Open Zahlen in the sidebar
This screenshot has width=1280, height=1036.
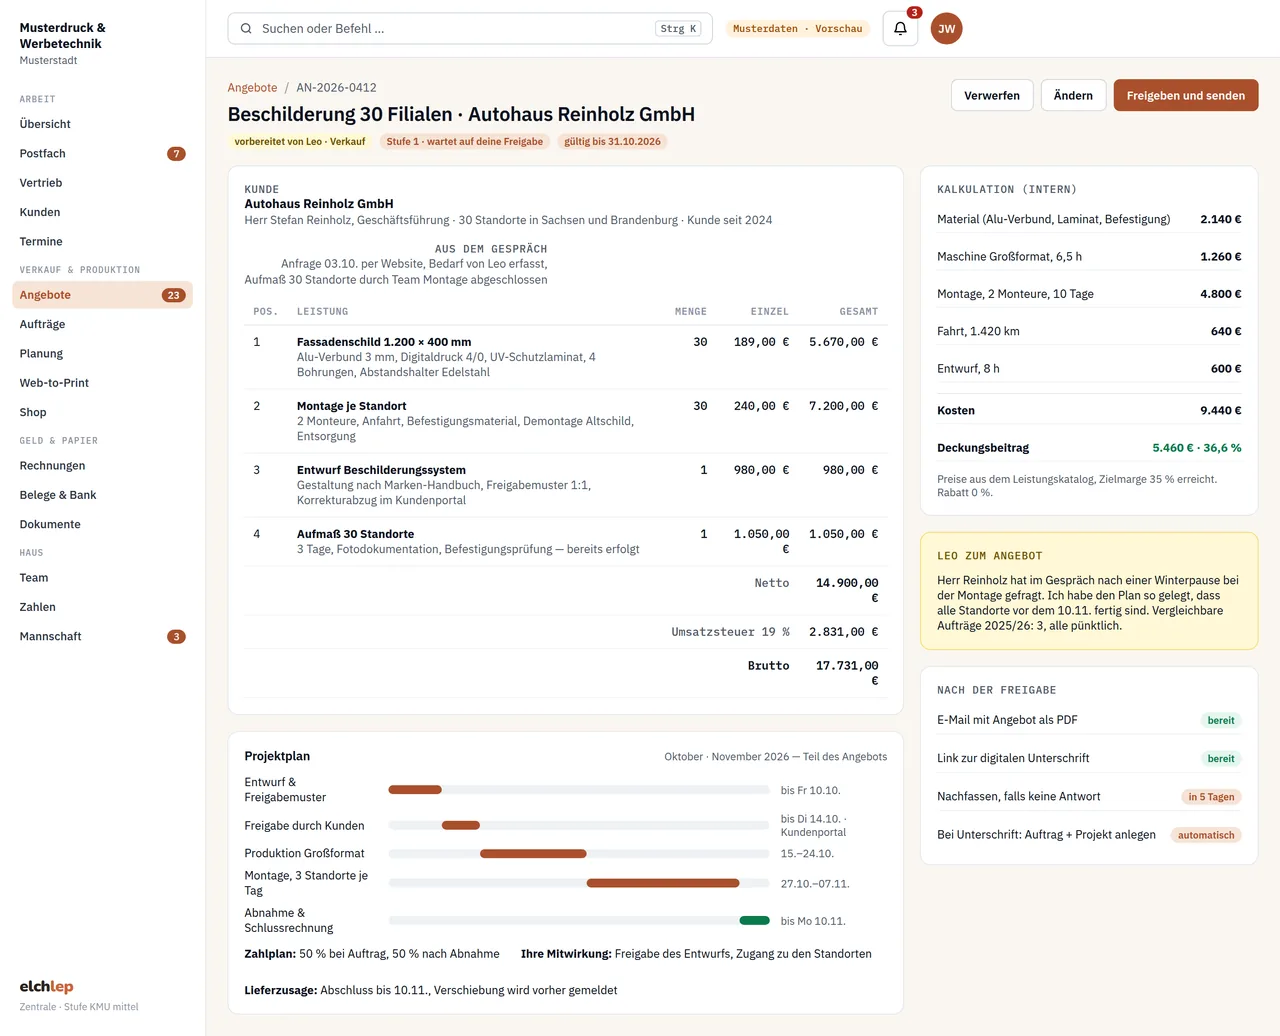coord(102,607)
